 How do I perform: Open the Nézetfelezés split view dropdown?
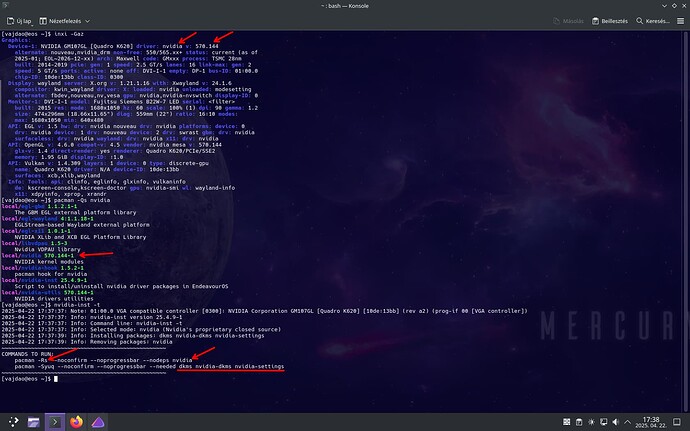pos(64,21)
